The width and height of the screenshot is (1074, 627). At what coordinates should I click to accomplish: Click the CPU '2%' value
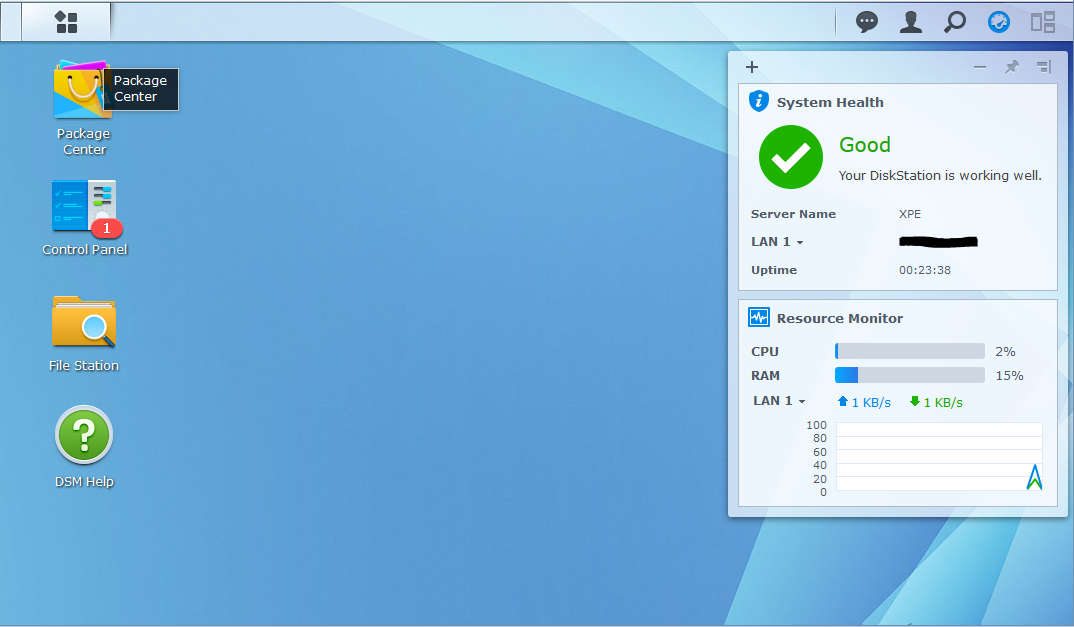click(x=1005, y=352)
